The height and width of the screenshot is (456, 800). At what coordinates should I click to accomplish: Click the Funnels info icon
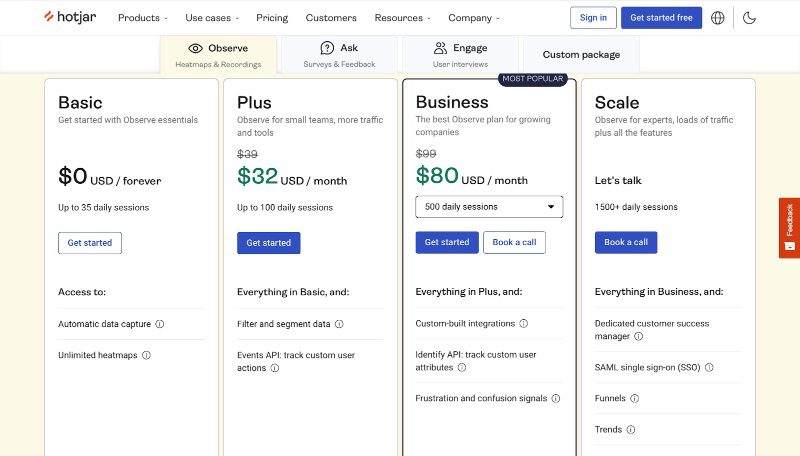635,398
